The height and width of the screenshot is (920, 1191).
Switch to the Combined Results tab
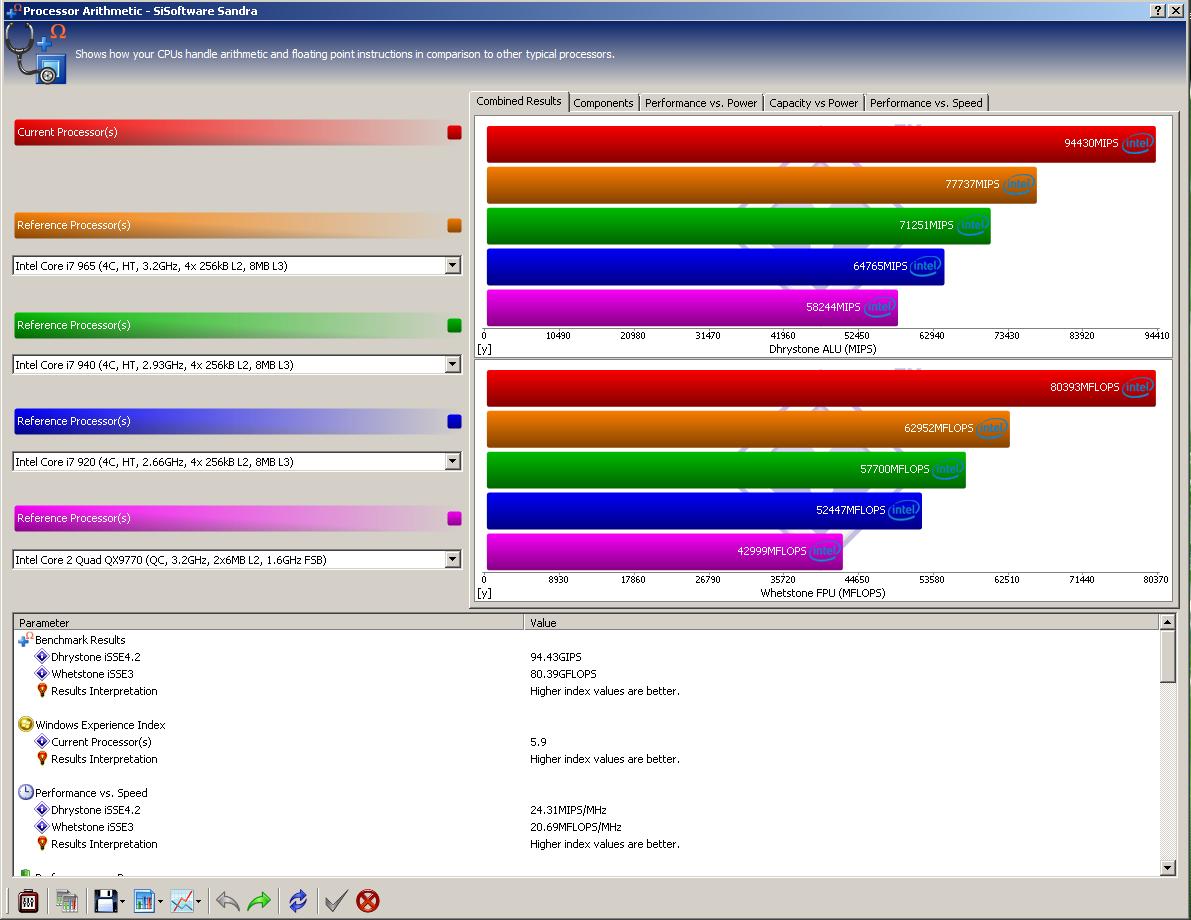coord(519,101)
